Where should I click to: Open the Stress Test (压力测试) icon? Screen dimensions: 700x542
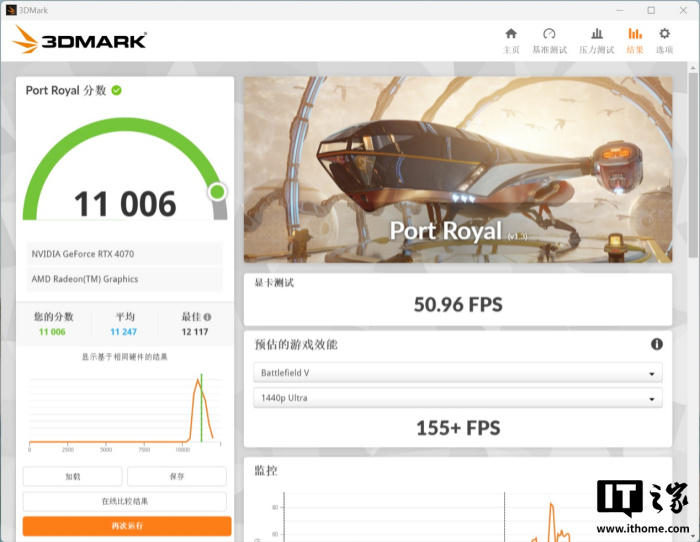597,39
